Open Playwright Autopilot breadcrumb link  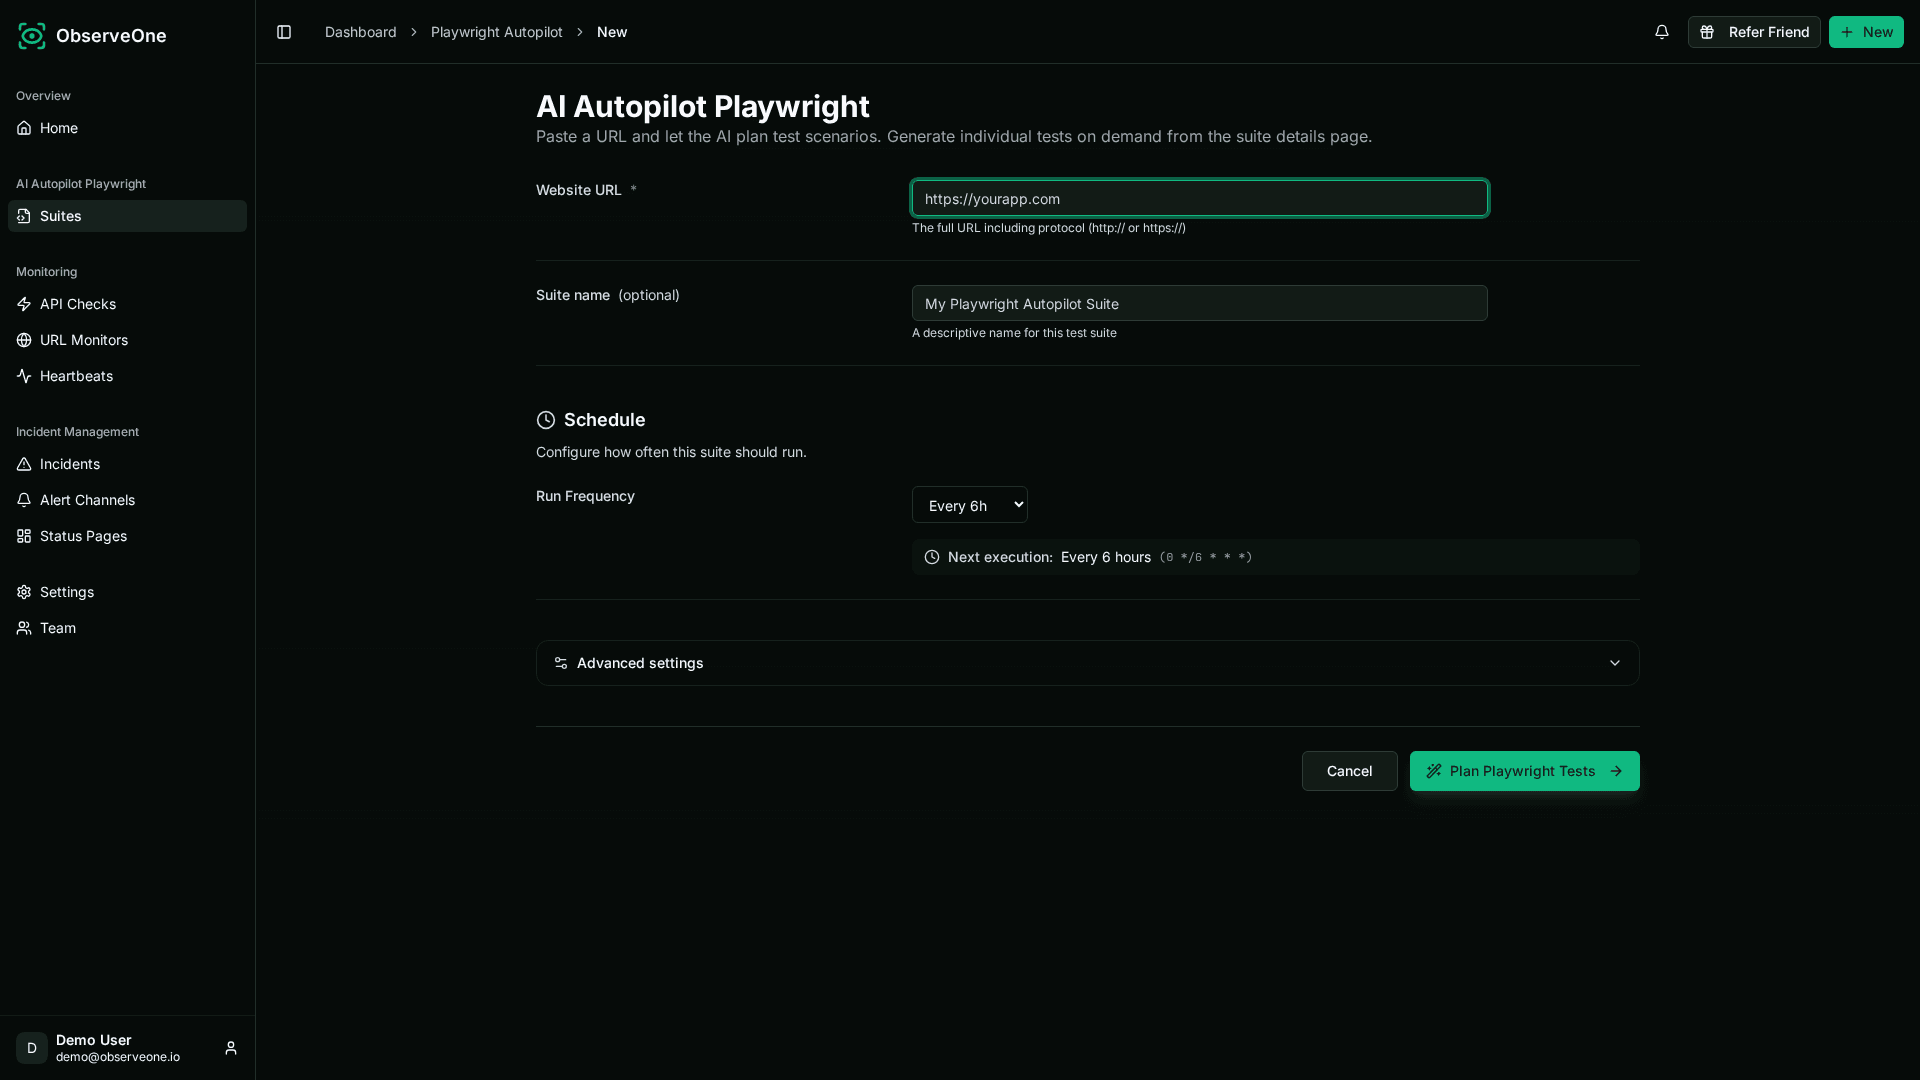[x=497, y=32]
